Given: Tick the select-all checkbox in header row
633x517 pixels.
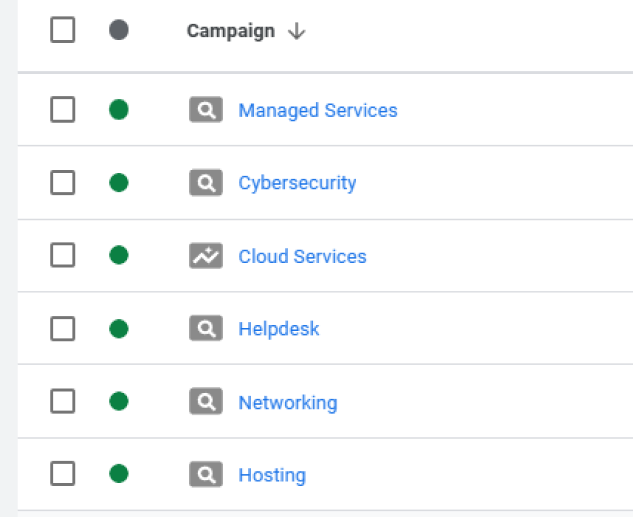Looking at the screenshot, I should click(63, 31).
